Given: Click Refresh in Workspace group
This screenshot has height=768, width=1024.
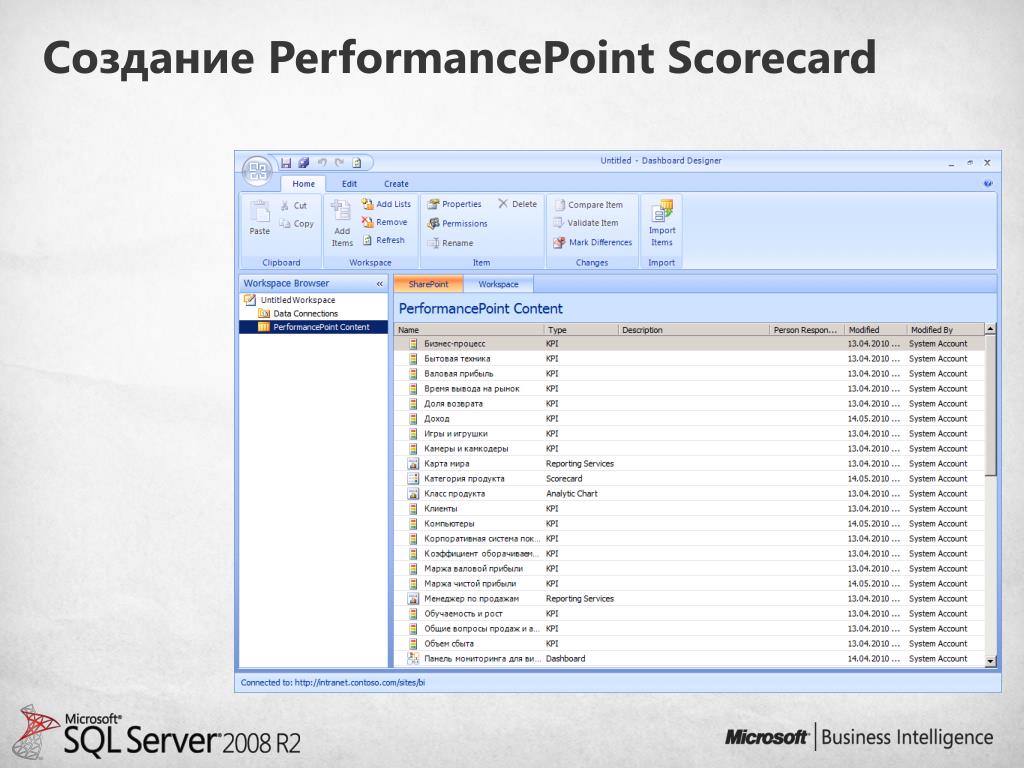Looking at the screenshot, I should (383, 240).
